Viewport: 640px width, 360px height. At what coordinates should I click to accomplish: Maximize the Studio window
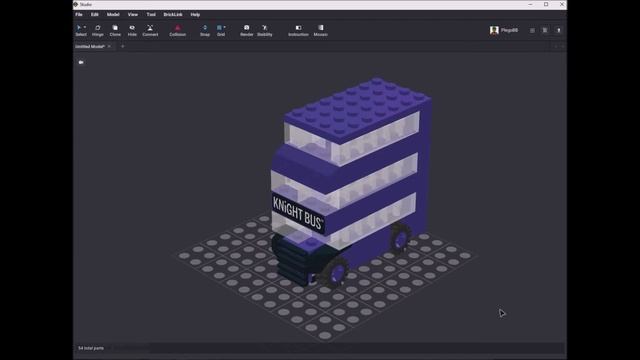point(546,4)
